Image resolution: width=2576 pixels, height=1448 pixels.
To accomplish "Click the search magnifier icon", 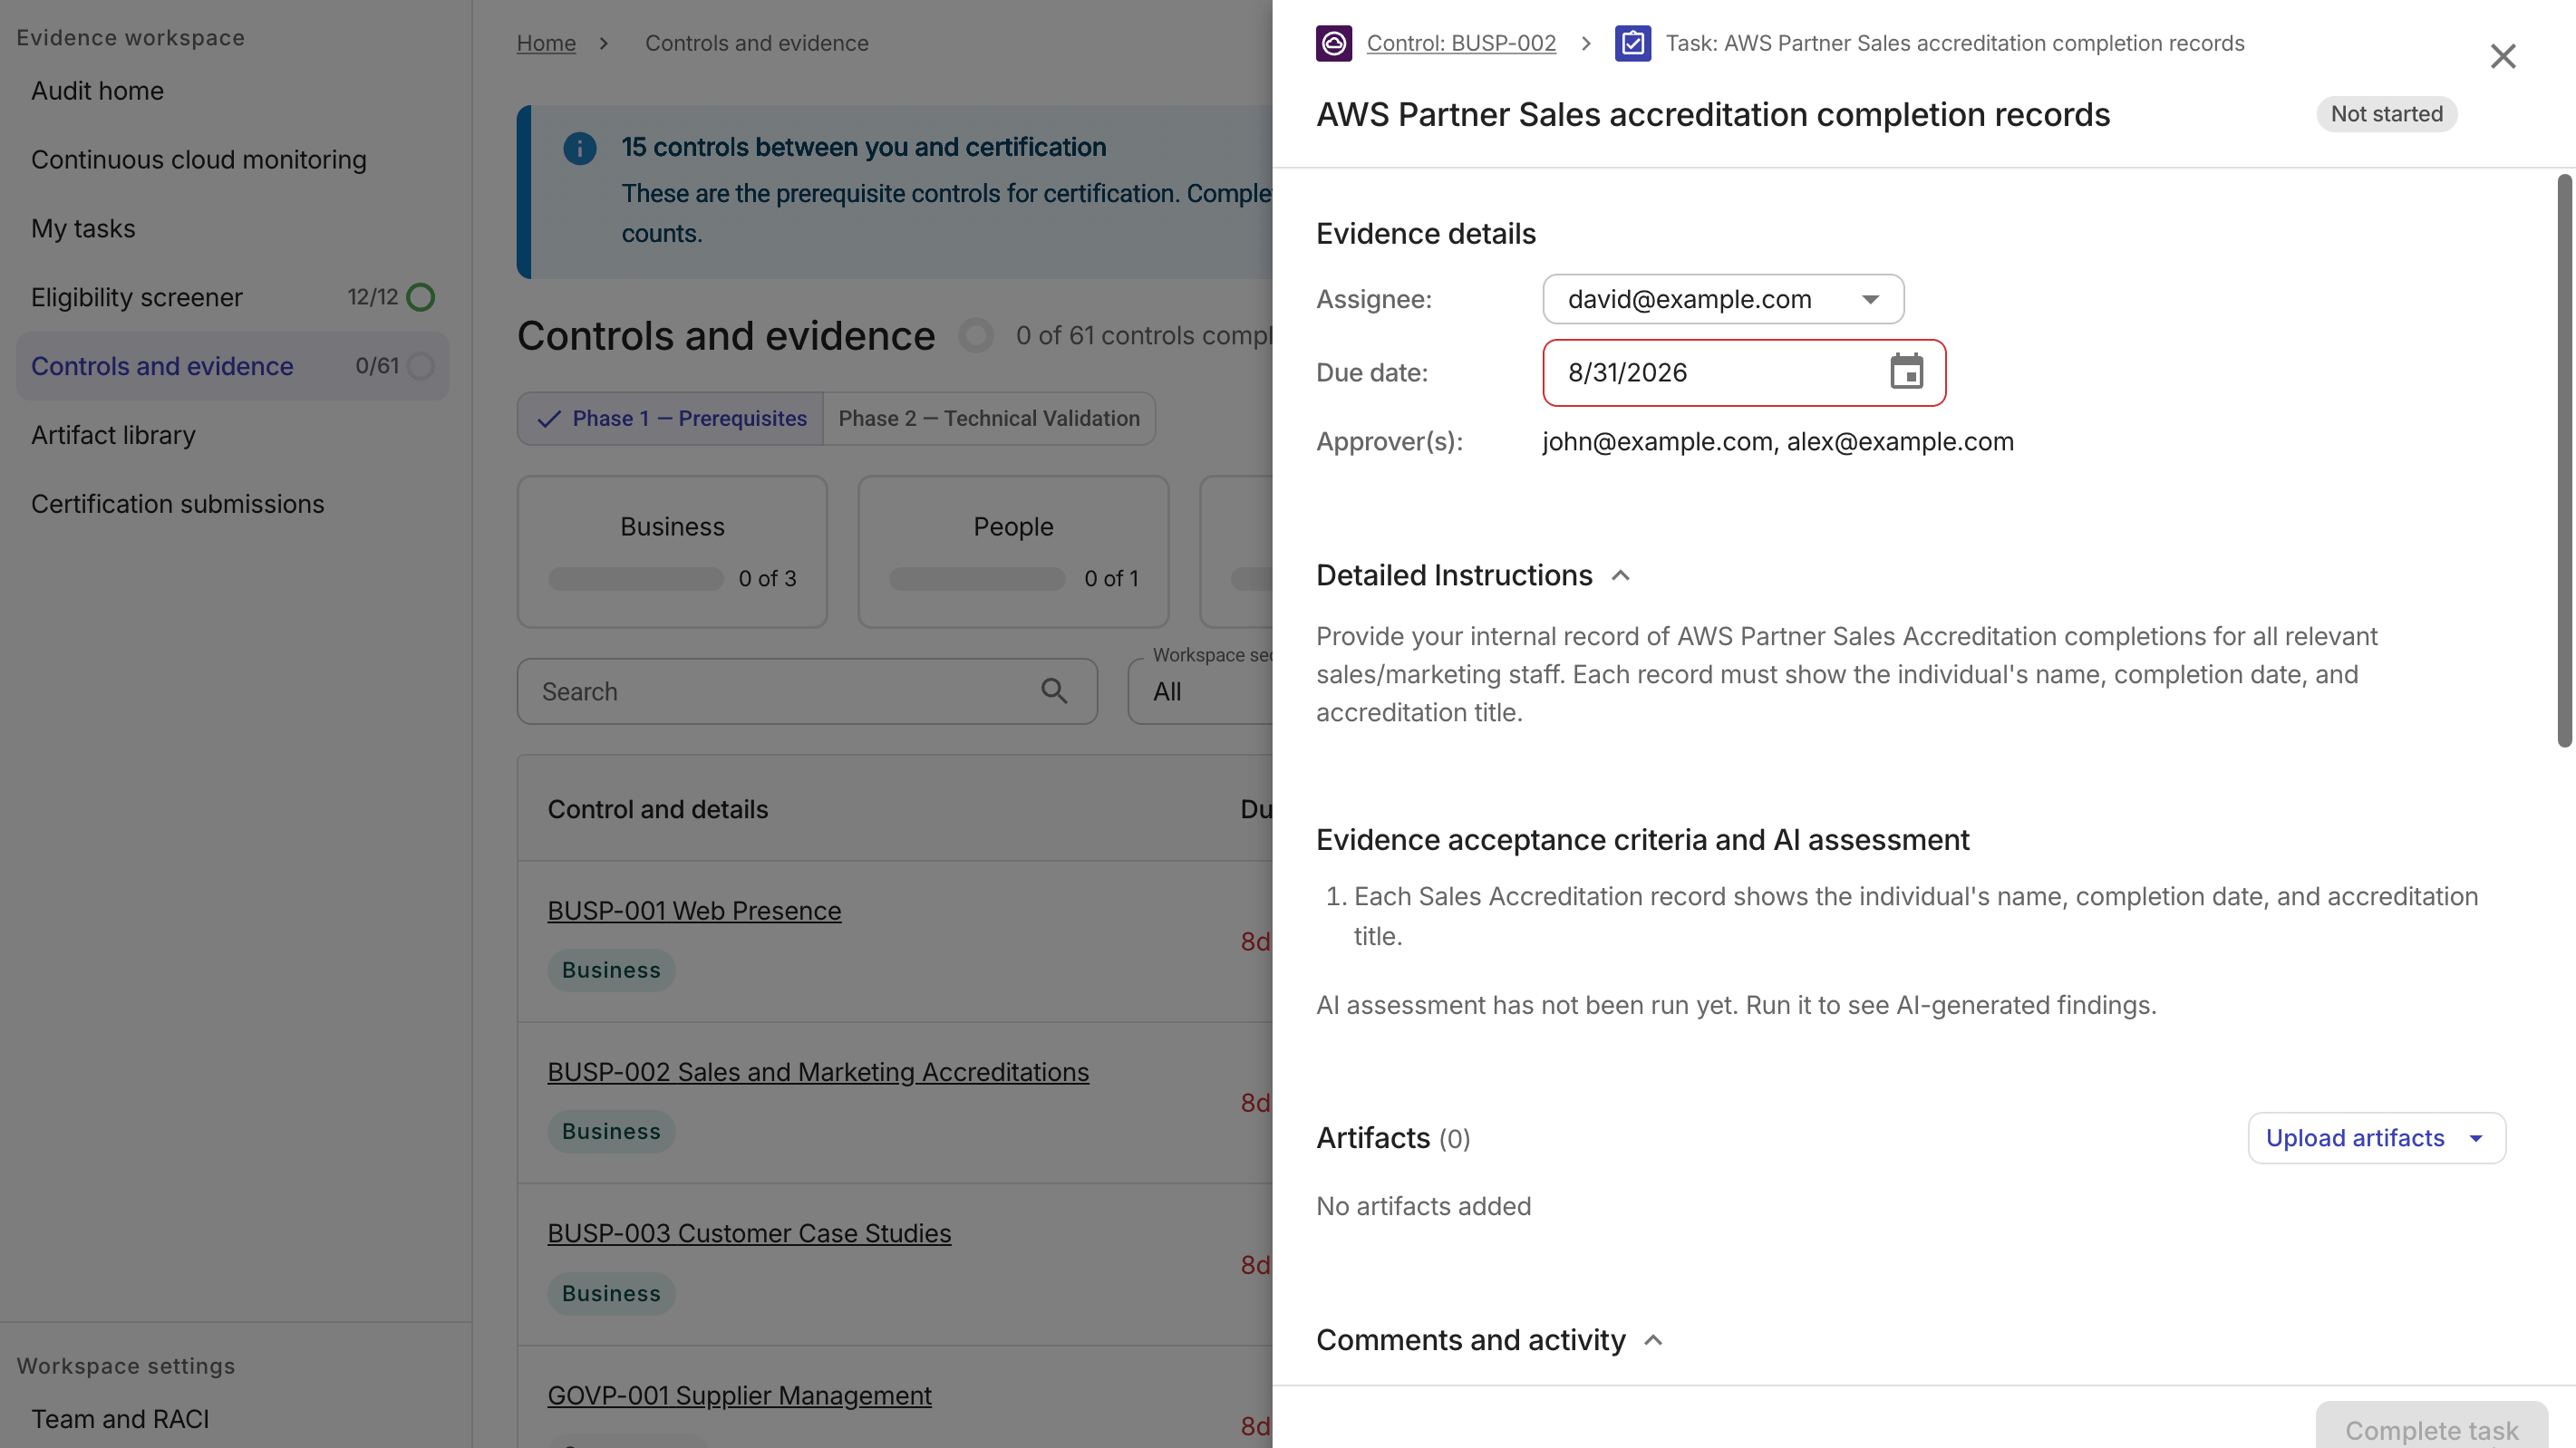I will 1054,690.
